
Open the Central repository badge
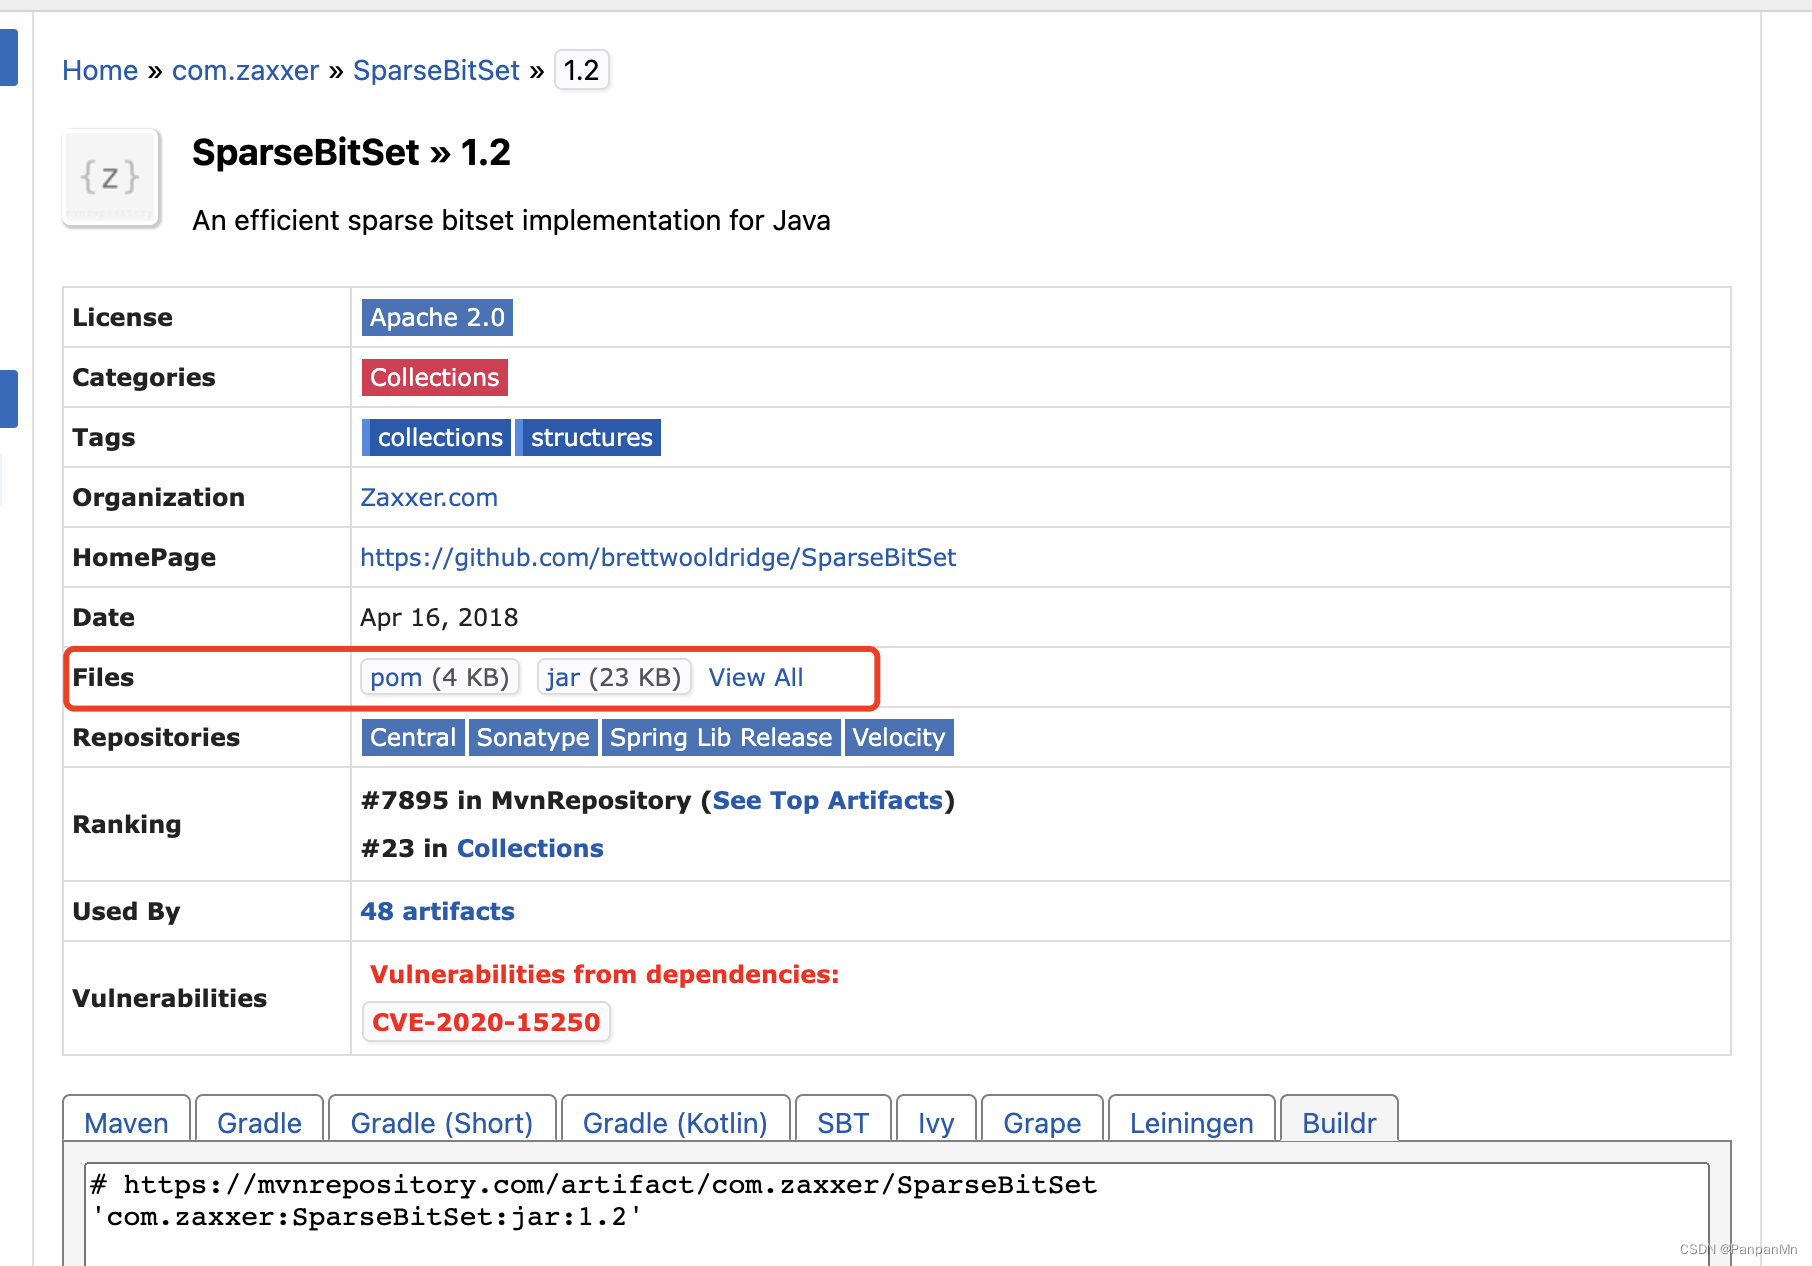[412, 737]
